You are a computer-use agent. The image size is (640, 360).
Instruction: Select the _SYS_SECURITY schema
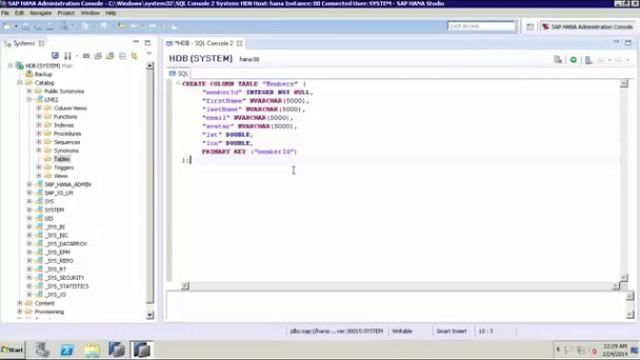(65, 278)
